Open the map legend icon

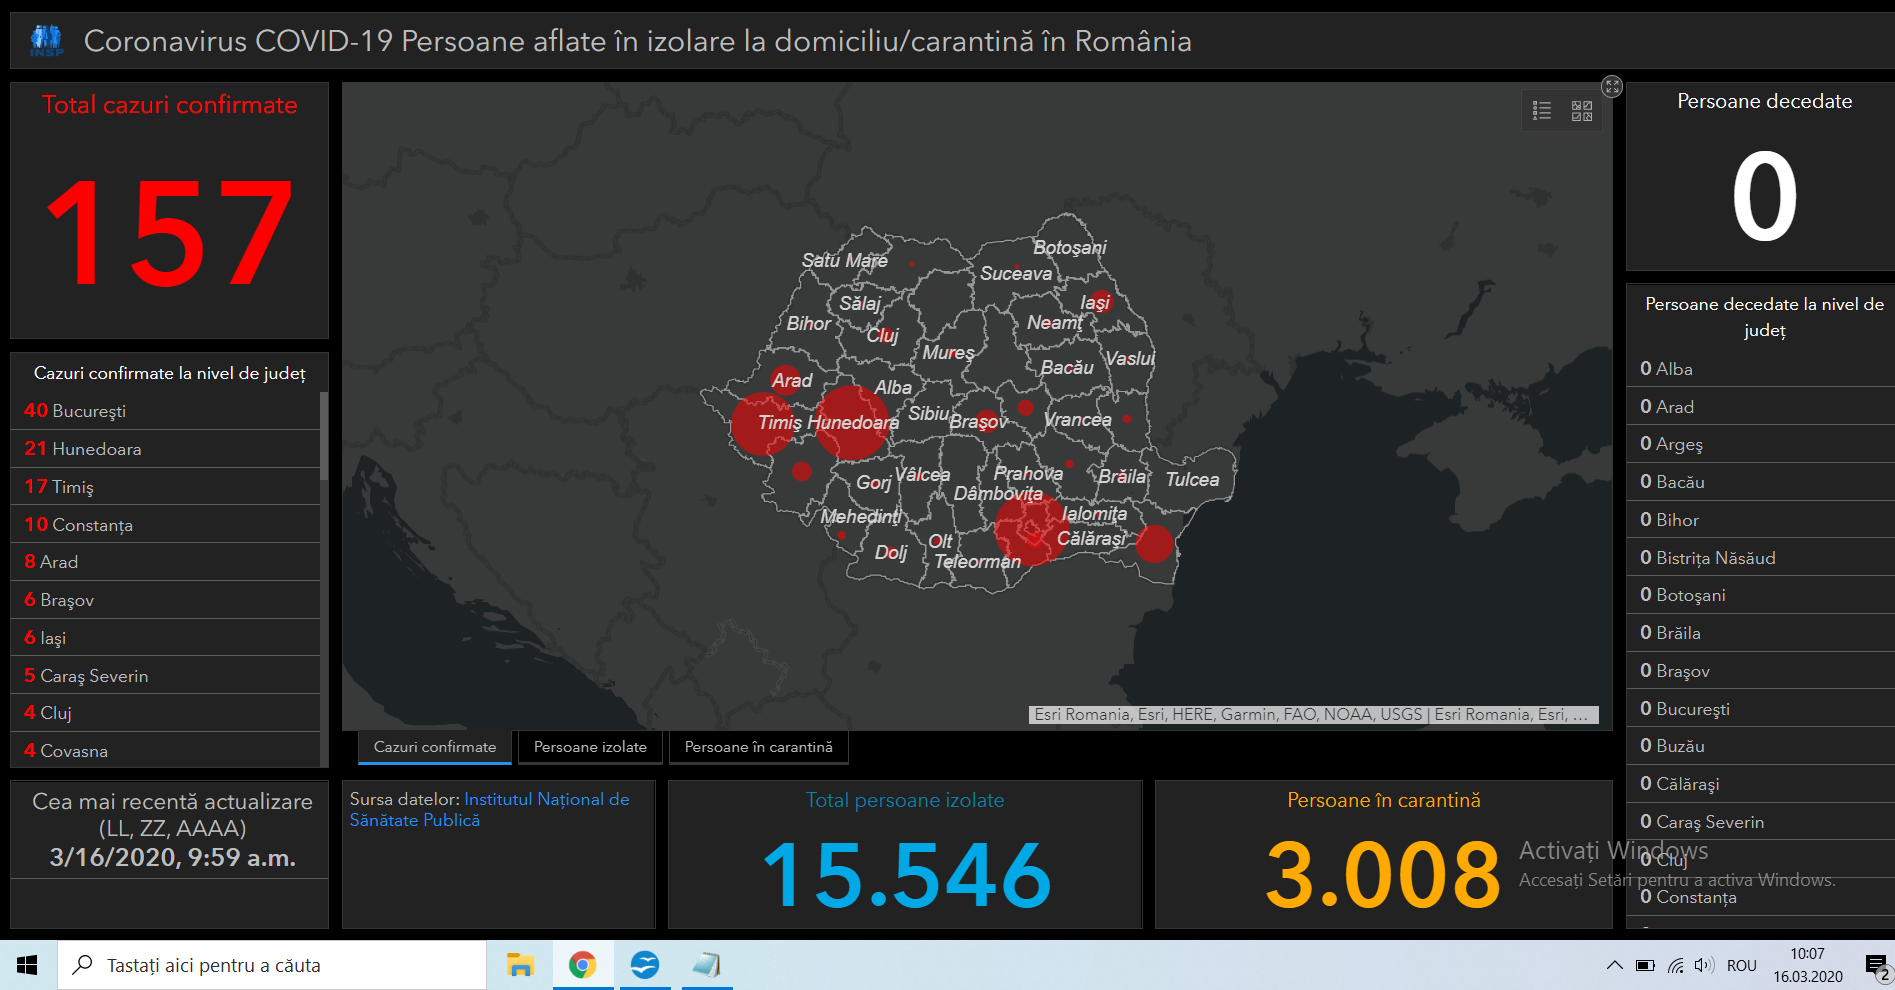point(1542,111)
